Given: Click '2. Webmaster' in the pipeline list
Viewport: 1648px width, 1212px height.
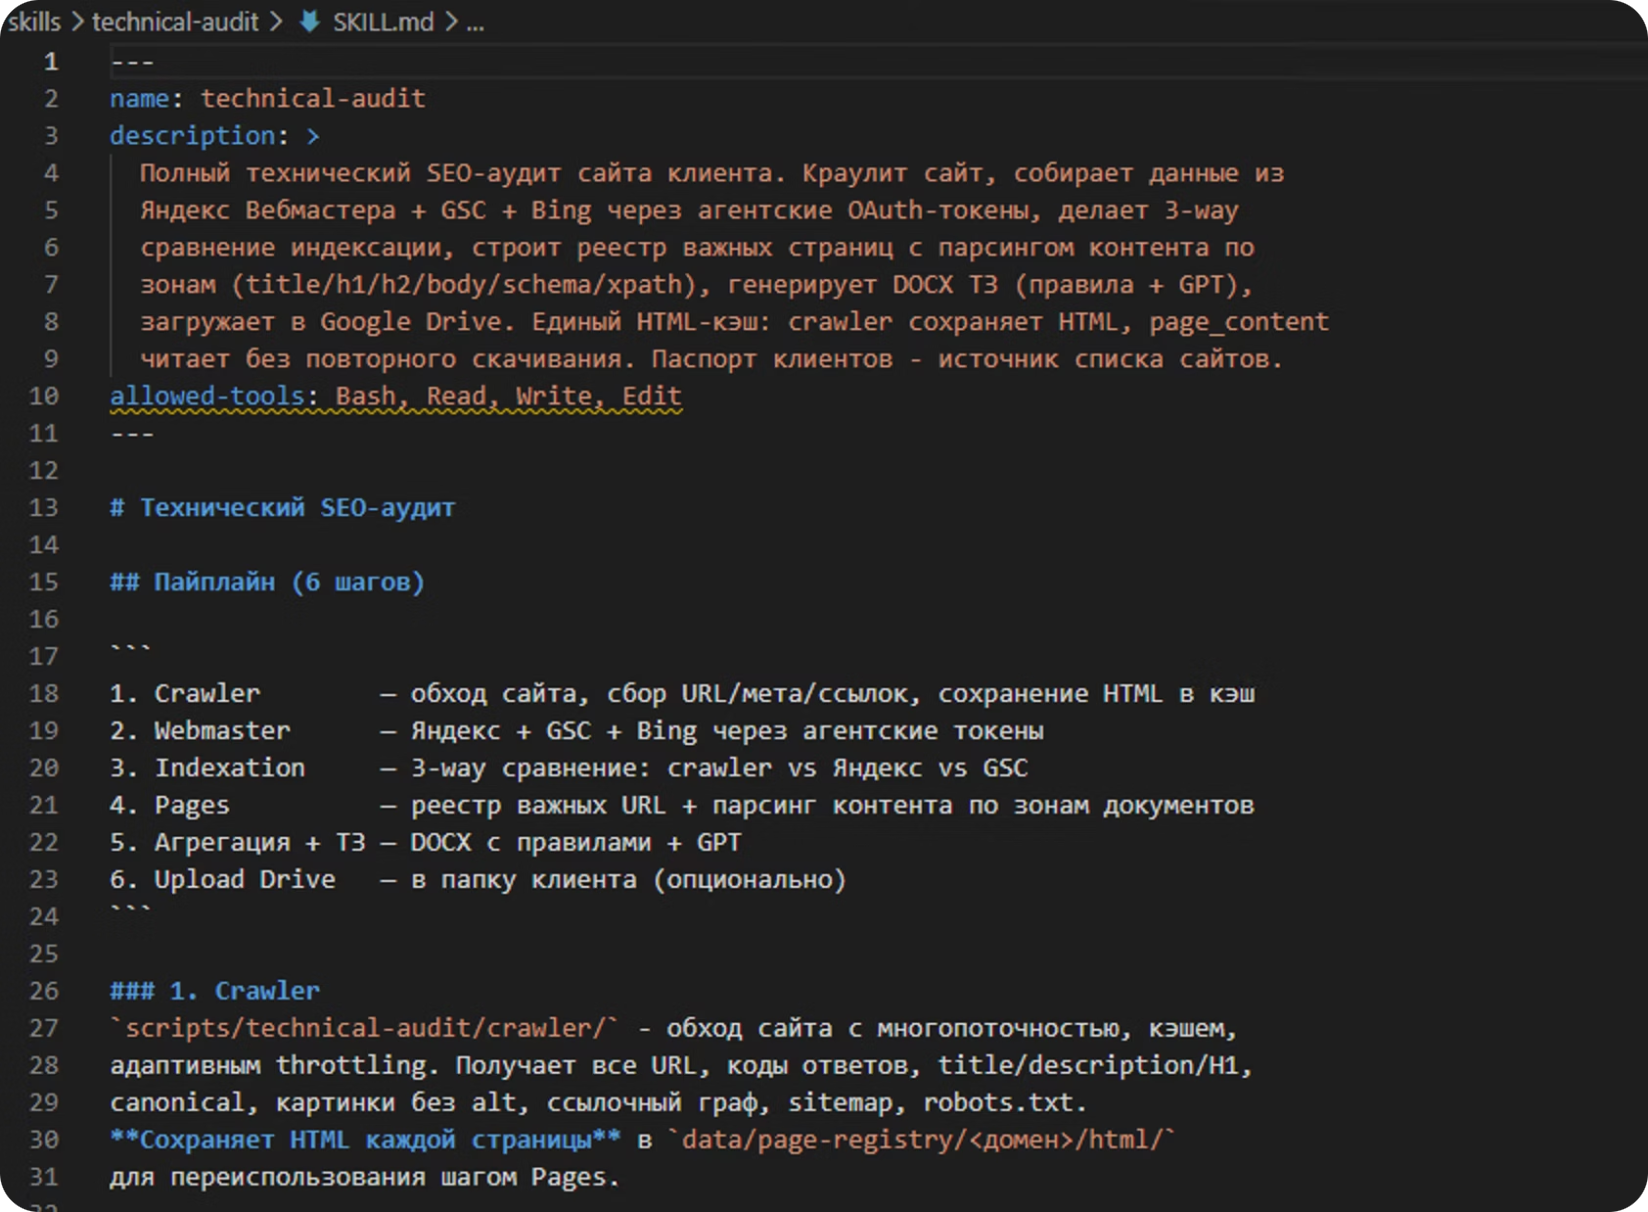Looking at the screenshot, I should [x=200, y=730].
